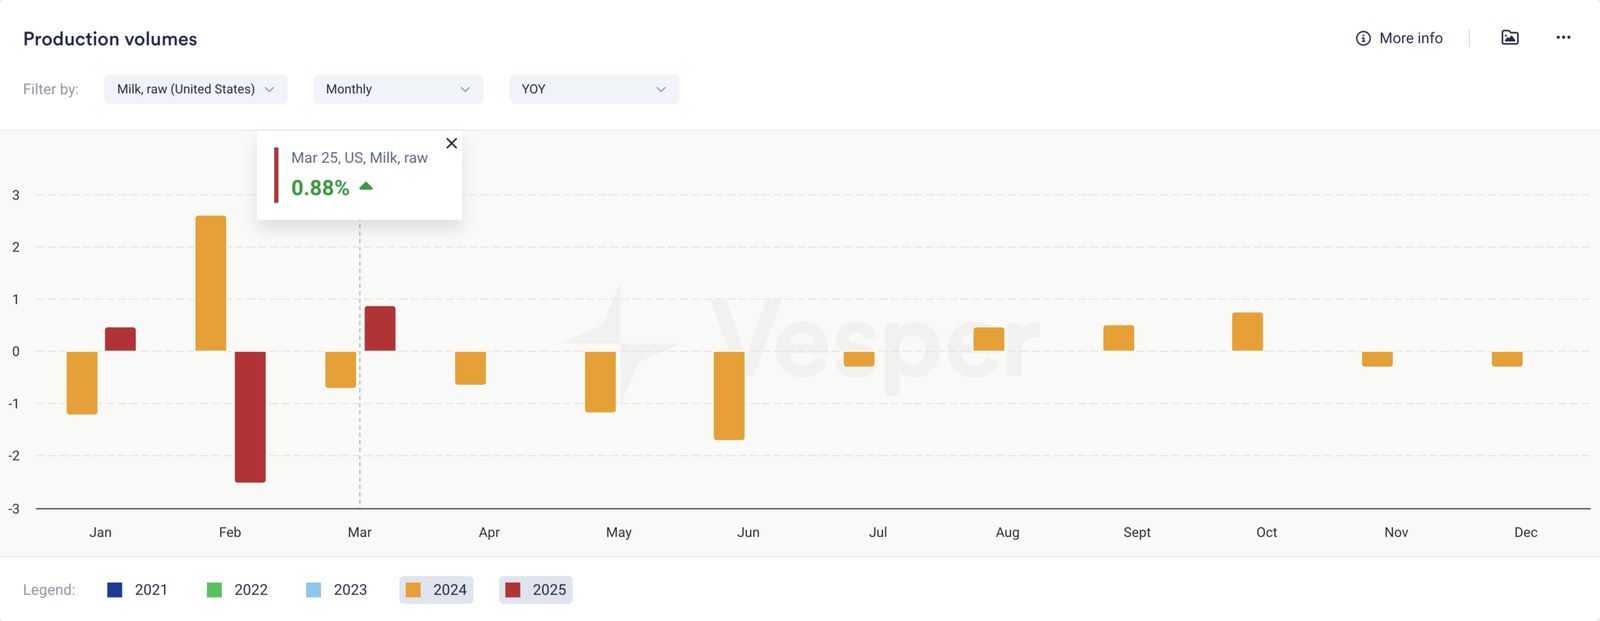Open the three-dot options menu
Image resolution: width=1600 pixels, height=621 pixels.
click(1563, 38)
